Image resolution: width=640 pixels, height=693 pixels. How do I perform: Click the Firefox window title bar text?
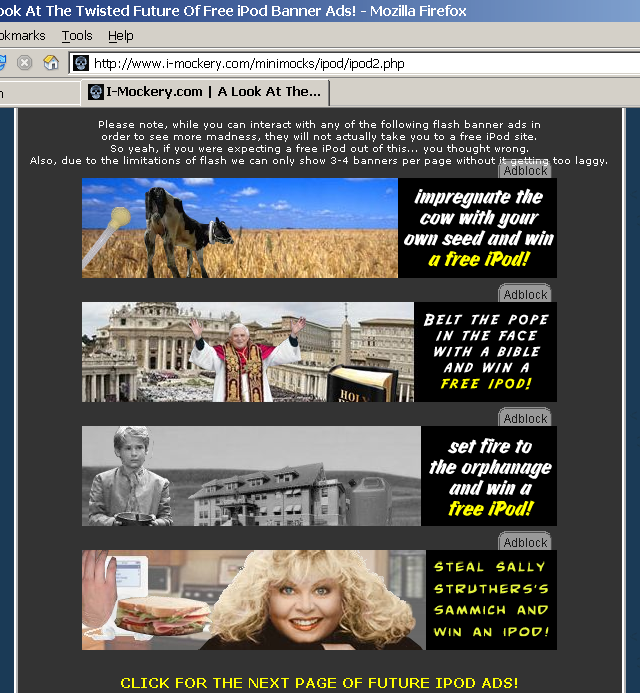[x=233, y=11]
